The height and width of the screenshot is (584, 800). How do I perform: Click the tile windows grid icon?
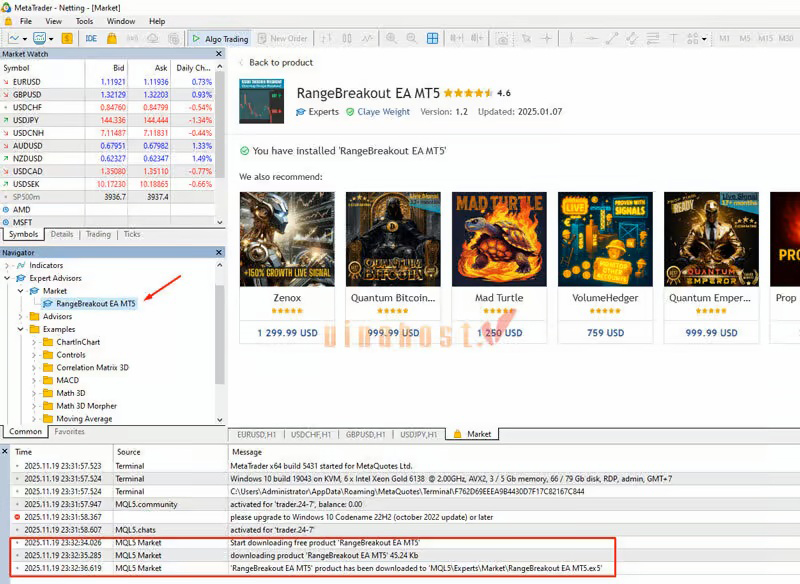[433, 38]
